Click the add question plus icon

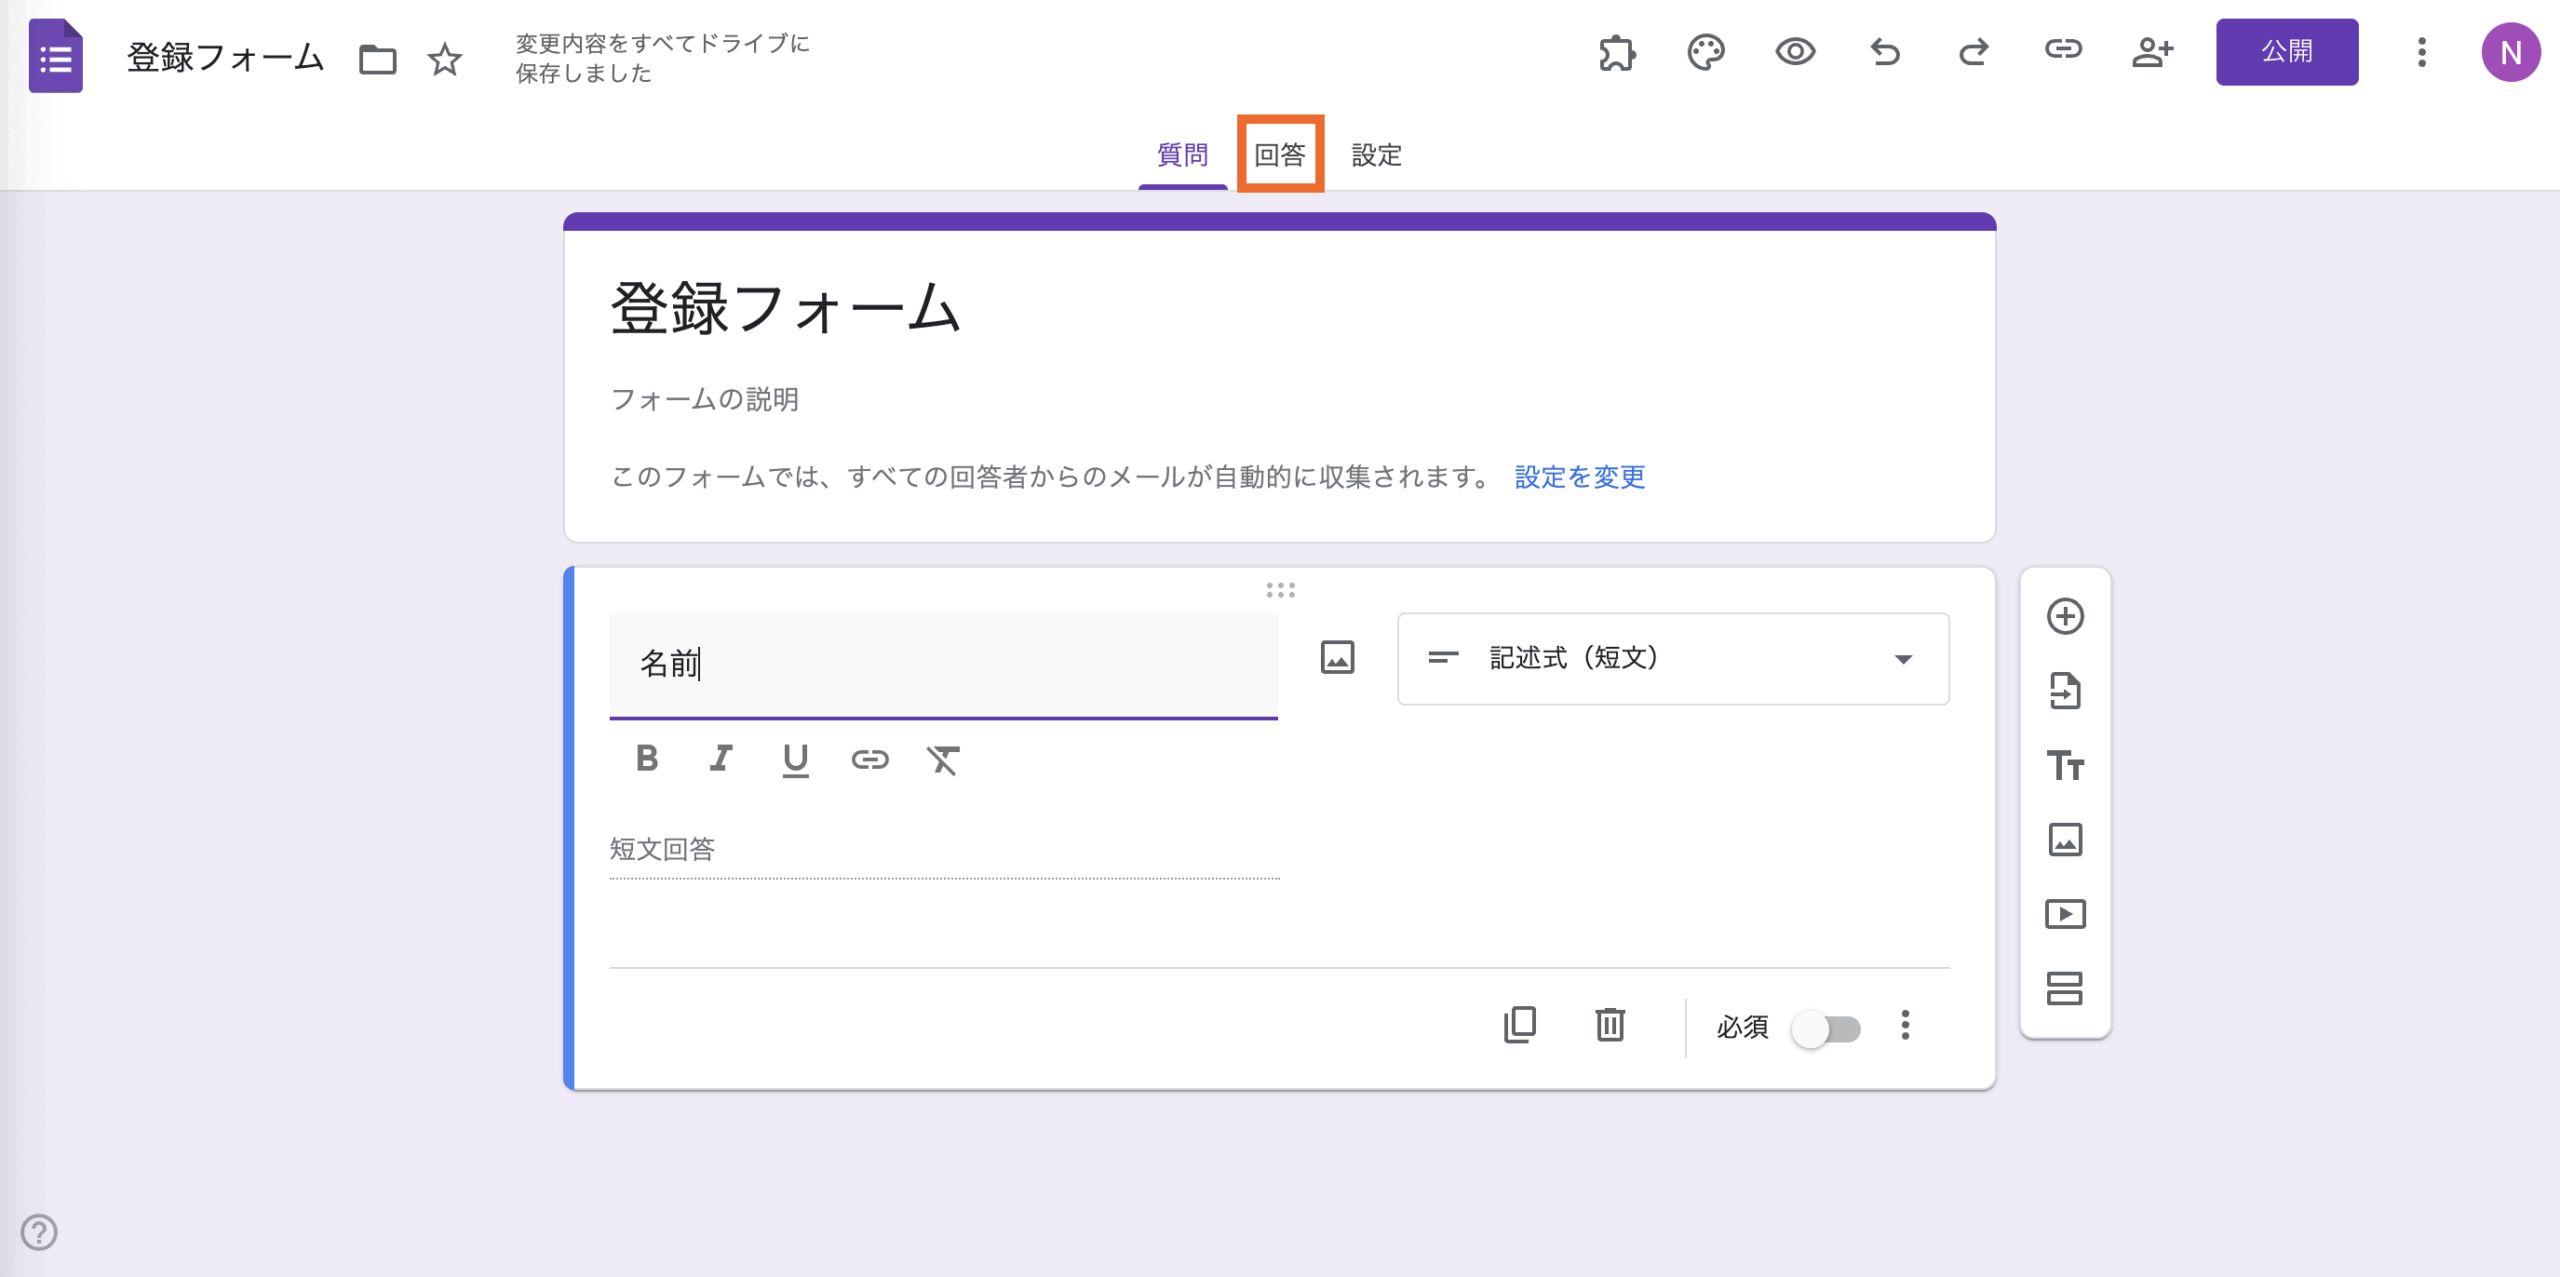pyautogui.click(x=2065, y=616)
